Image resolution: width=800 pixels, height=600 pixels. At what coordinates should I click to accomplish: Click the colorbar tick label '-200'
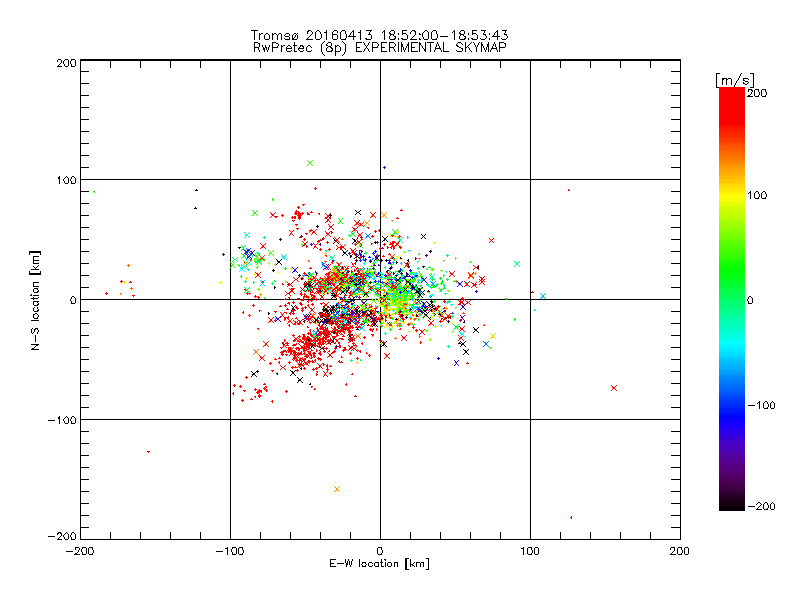[761, 506]
